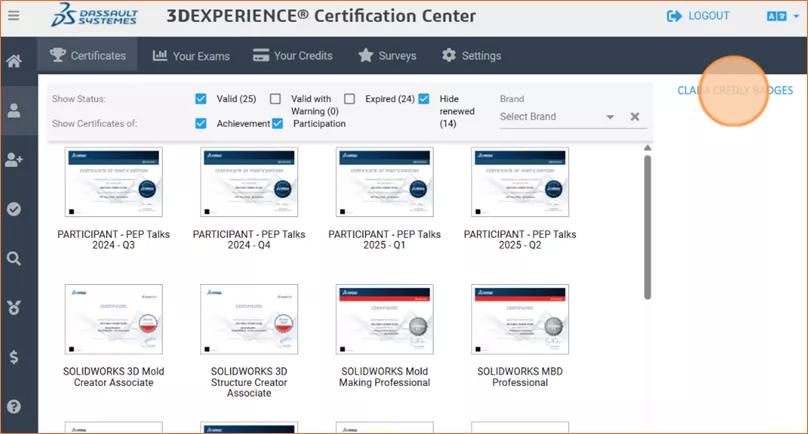This screenshot has height=434, width=808.
Task: Open help question mark sidebar icon
Action: point(14,406)
